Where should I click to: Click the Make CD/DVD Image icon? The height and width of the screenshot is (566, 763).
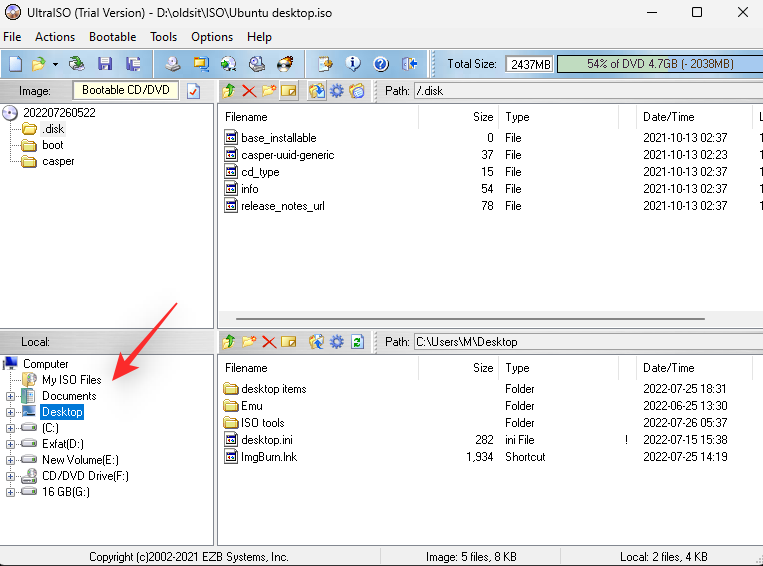pyautogui.click(x=173, y=64)
